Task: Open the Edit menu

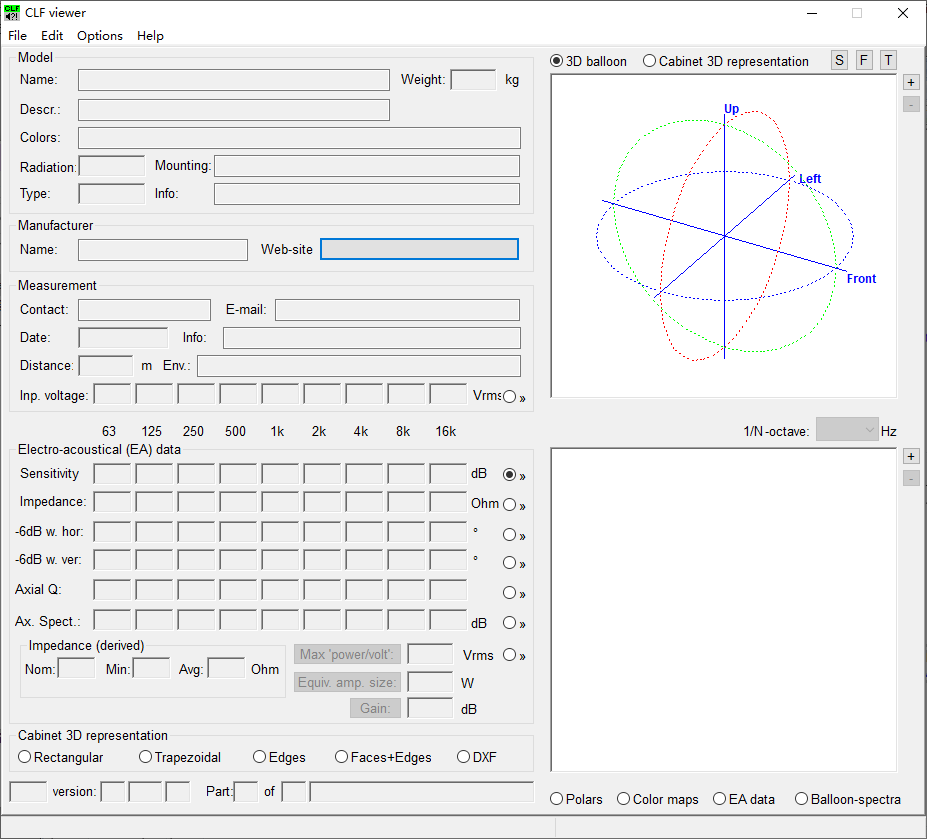Action: click(52, 35)
